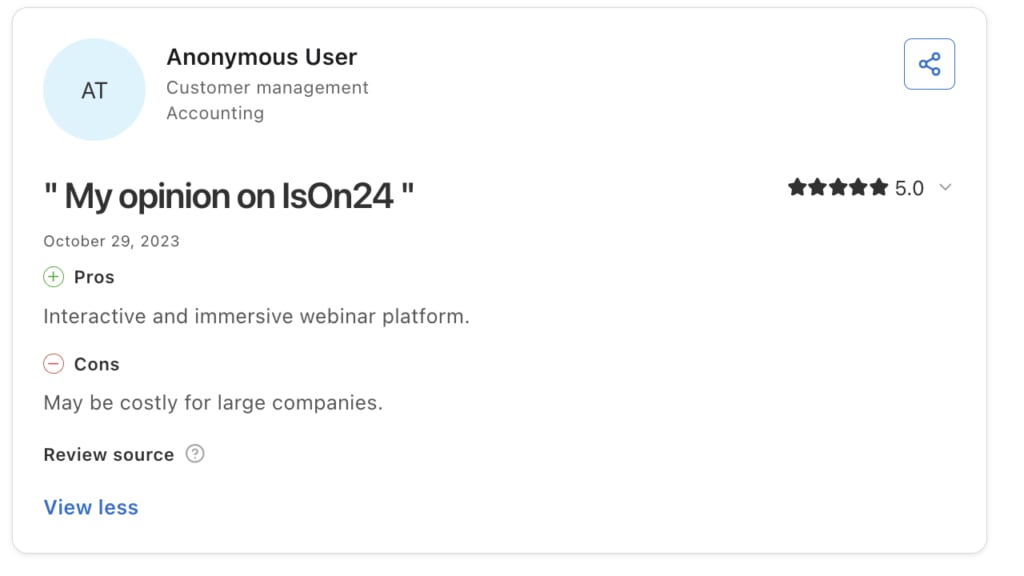Click the 5.0 rating score
Image resolution: width=1024 pixels, height=576 pixels.
tap(909, 189)
